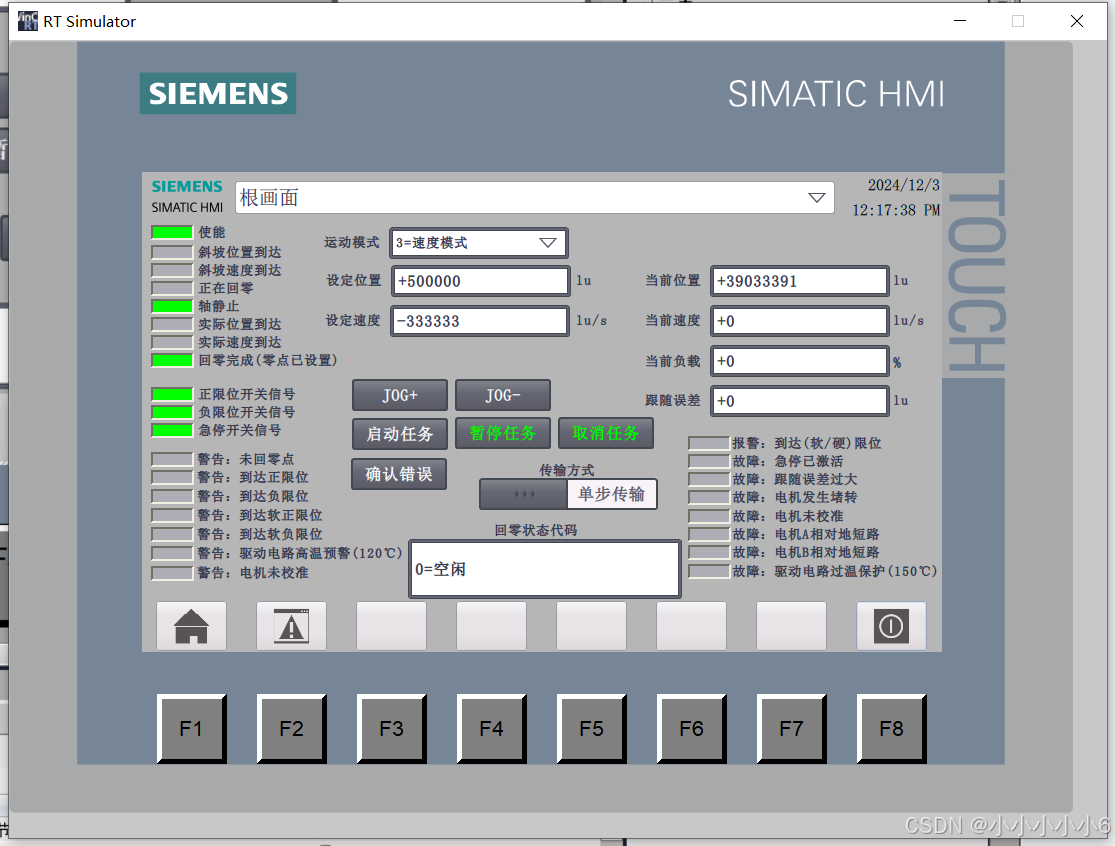
Task: Click the 负限位开关信号 label
Action: 247,412
